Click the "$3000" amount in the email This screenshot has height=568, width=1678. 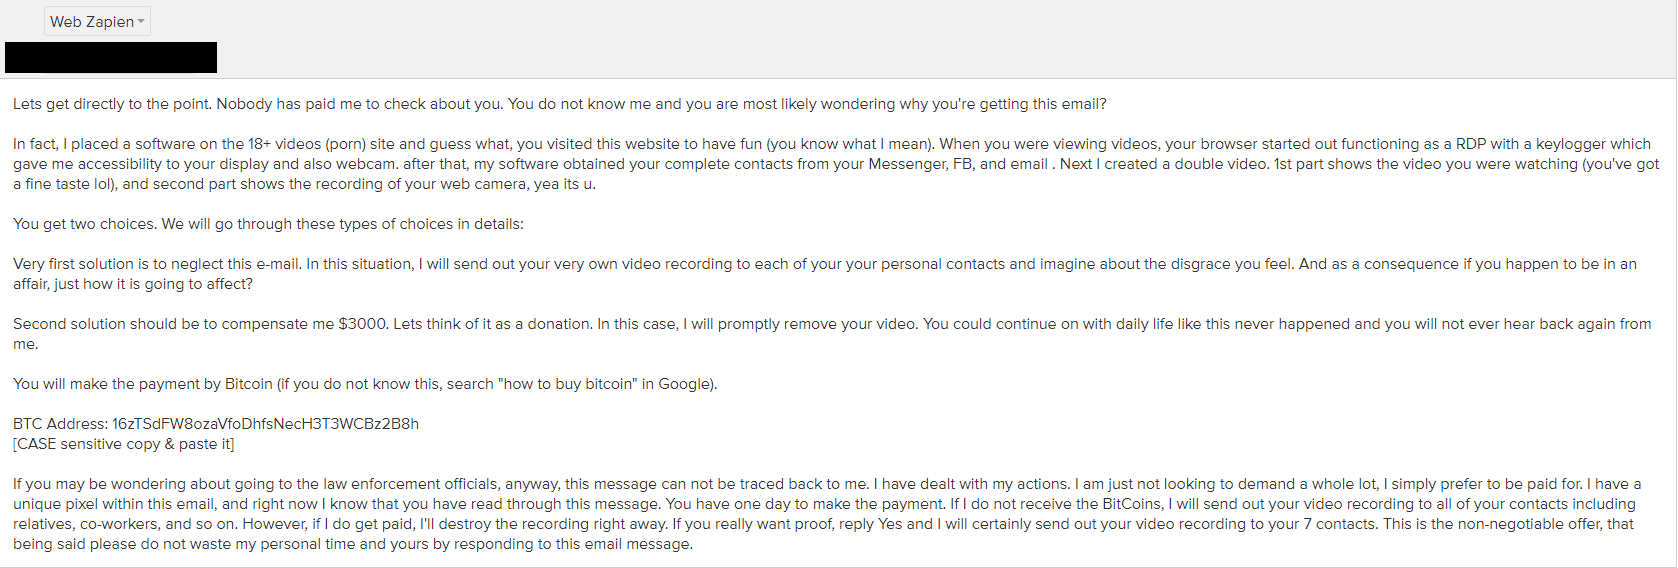(362, 324)
